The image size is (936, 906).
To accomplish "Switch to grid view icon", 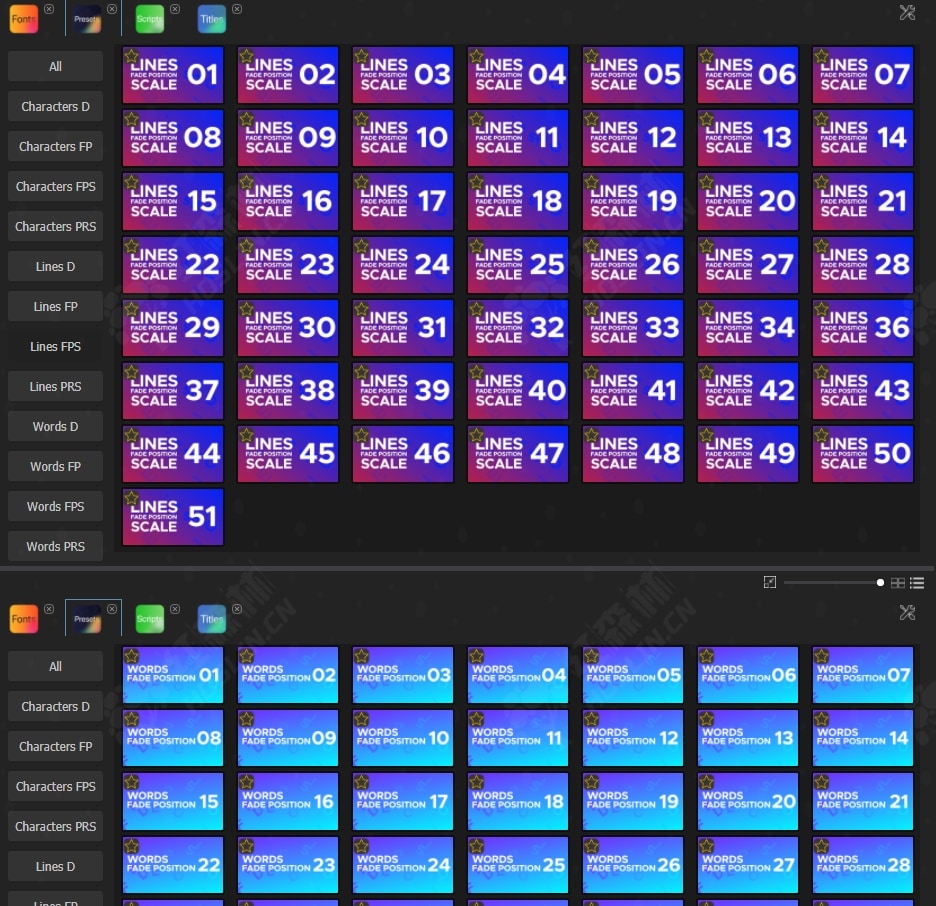I will pyautogui.click(x=898, y=583).
